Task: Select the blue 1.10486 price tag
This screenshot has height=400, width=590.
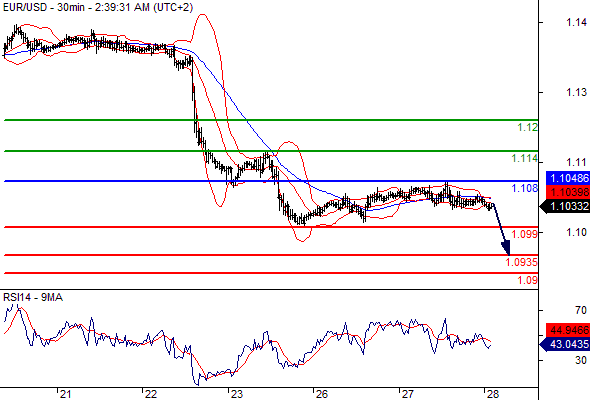Action: point(567,178)
